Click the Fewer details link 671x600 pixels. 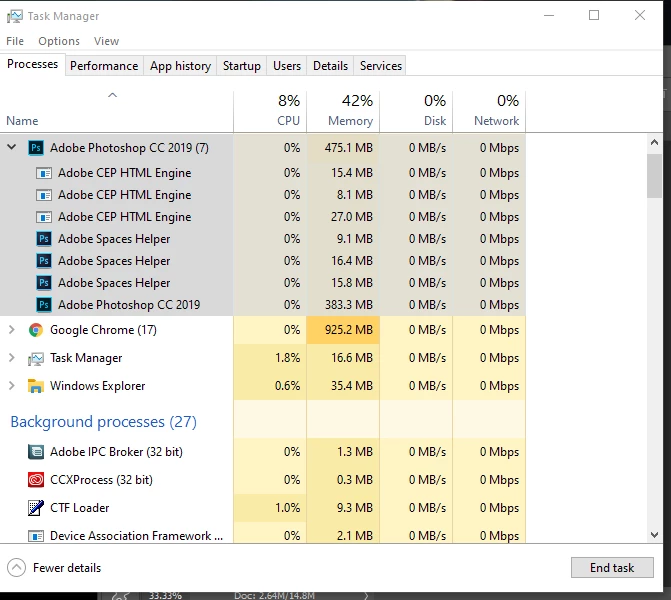tap(67, 568)
